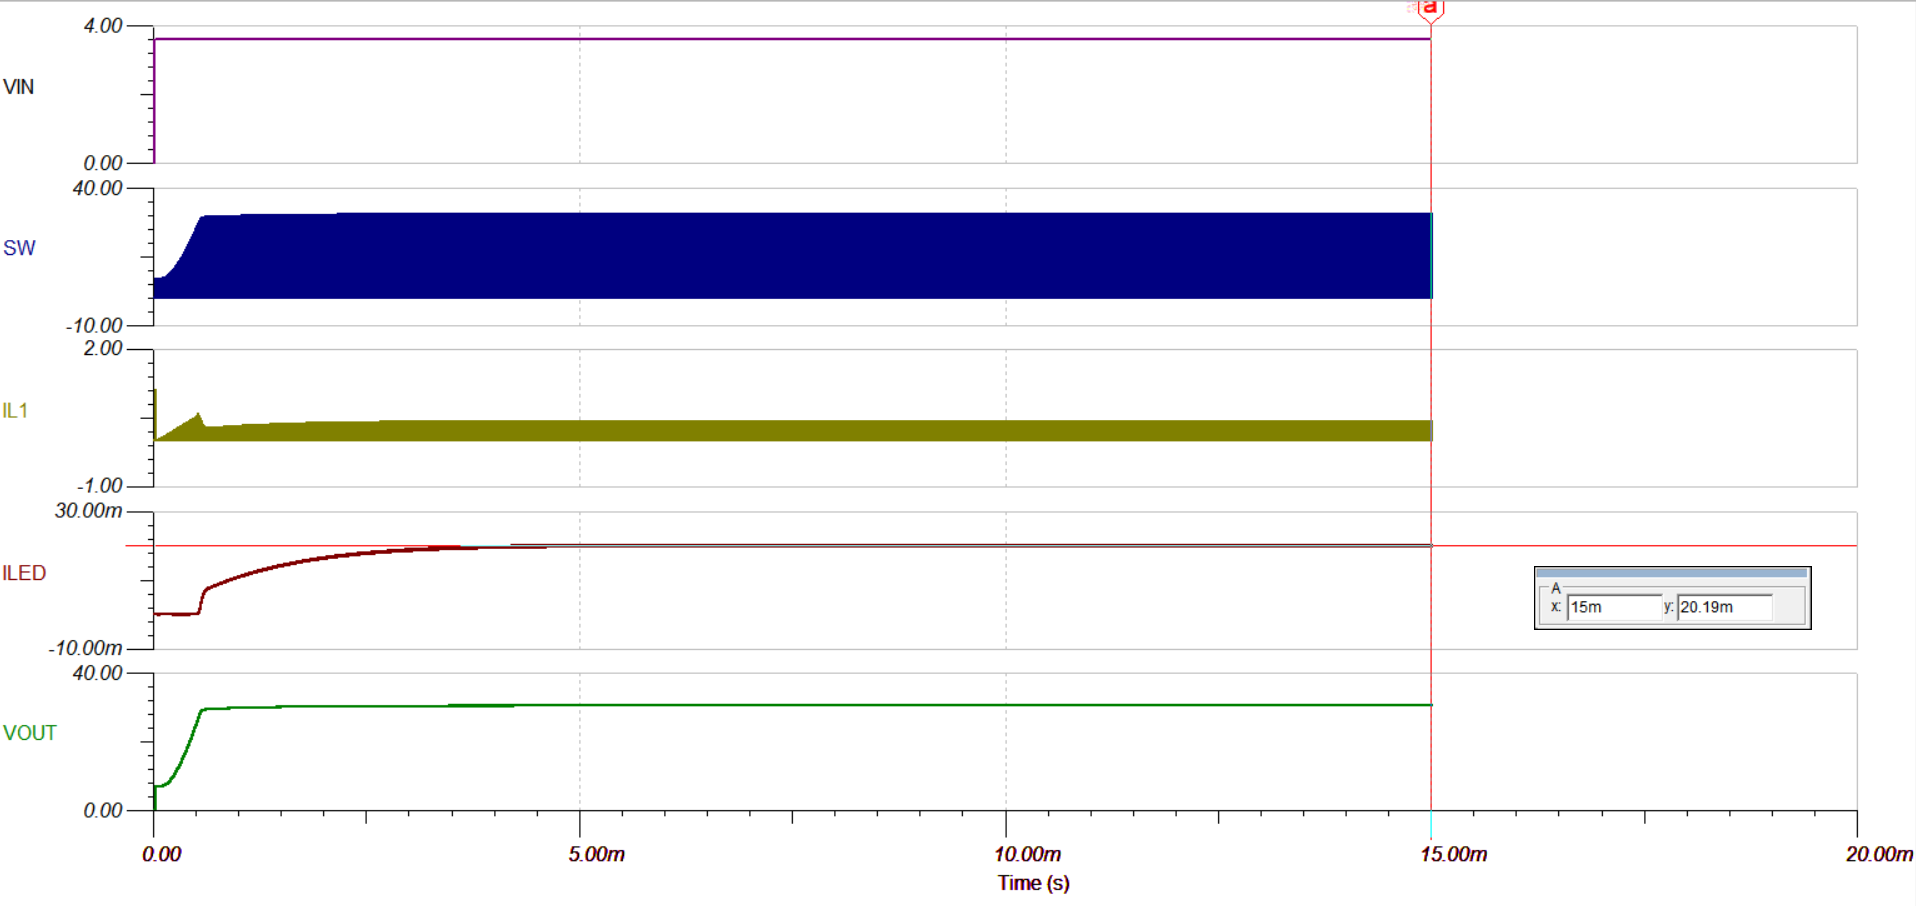The image size is (1916, 906).
Task: Click the cursor A y value field showing 20.19m
Action: click(1725, 607)
